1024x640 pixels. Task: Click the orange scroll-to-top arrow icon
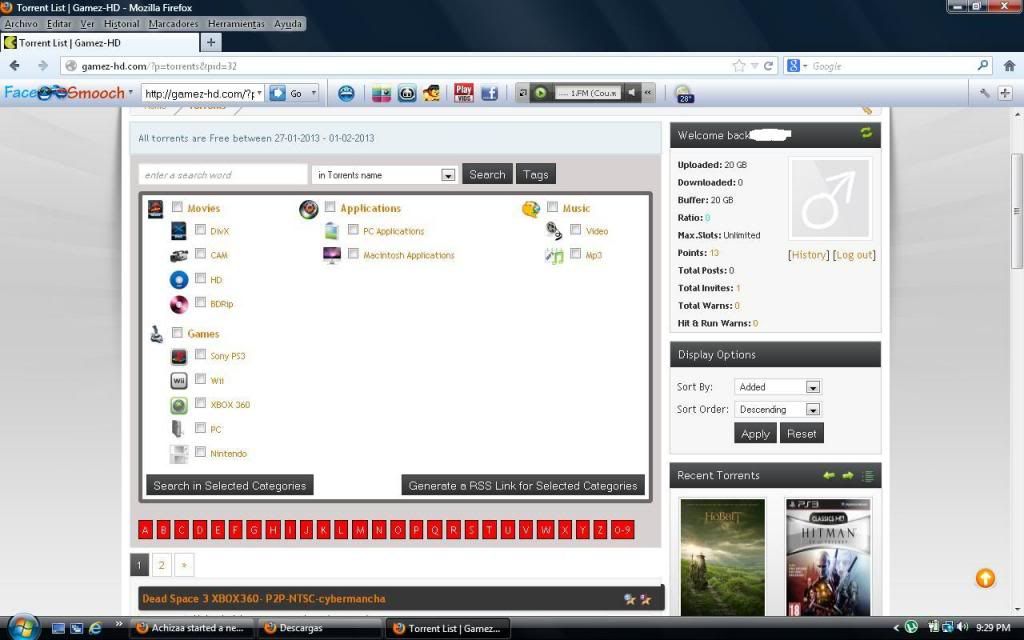(x=985, y=578)
